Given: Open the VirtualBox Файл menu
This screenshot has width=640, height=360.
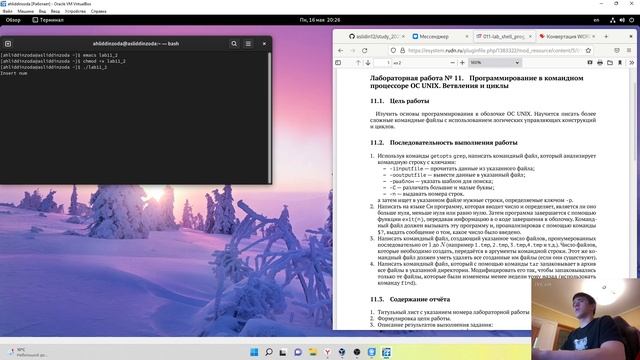Looking at the screenshot, I should click(x=7, y=11).
